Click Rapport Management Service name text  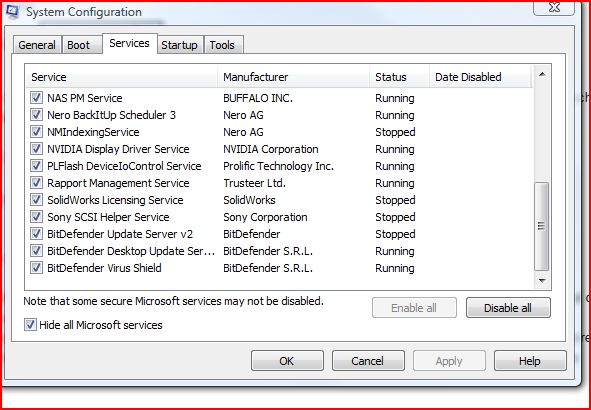(118, 183)
